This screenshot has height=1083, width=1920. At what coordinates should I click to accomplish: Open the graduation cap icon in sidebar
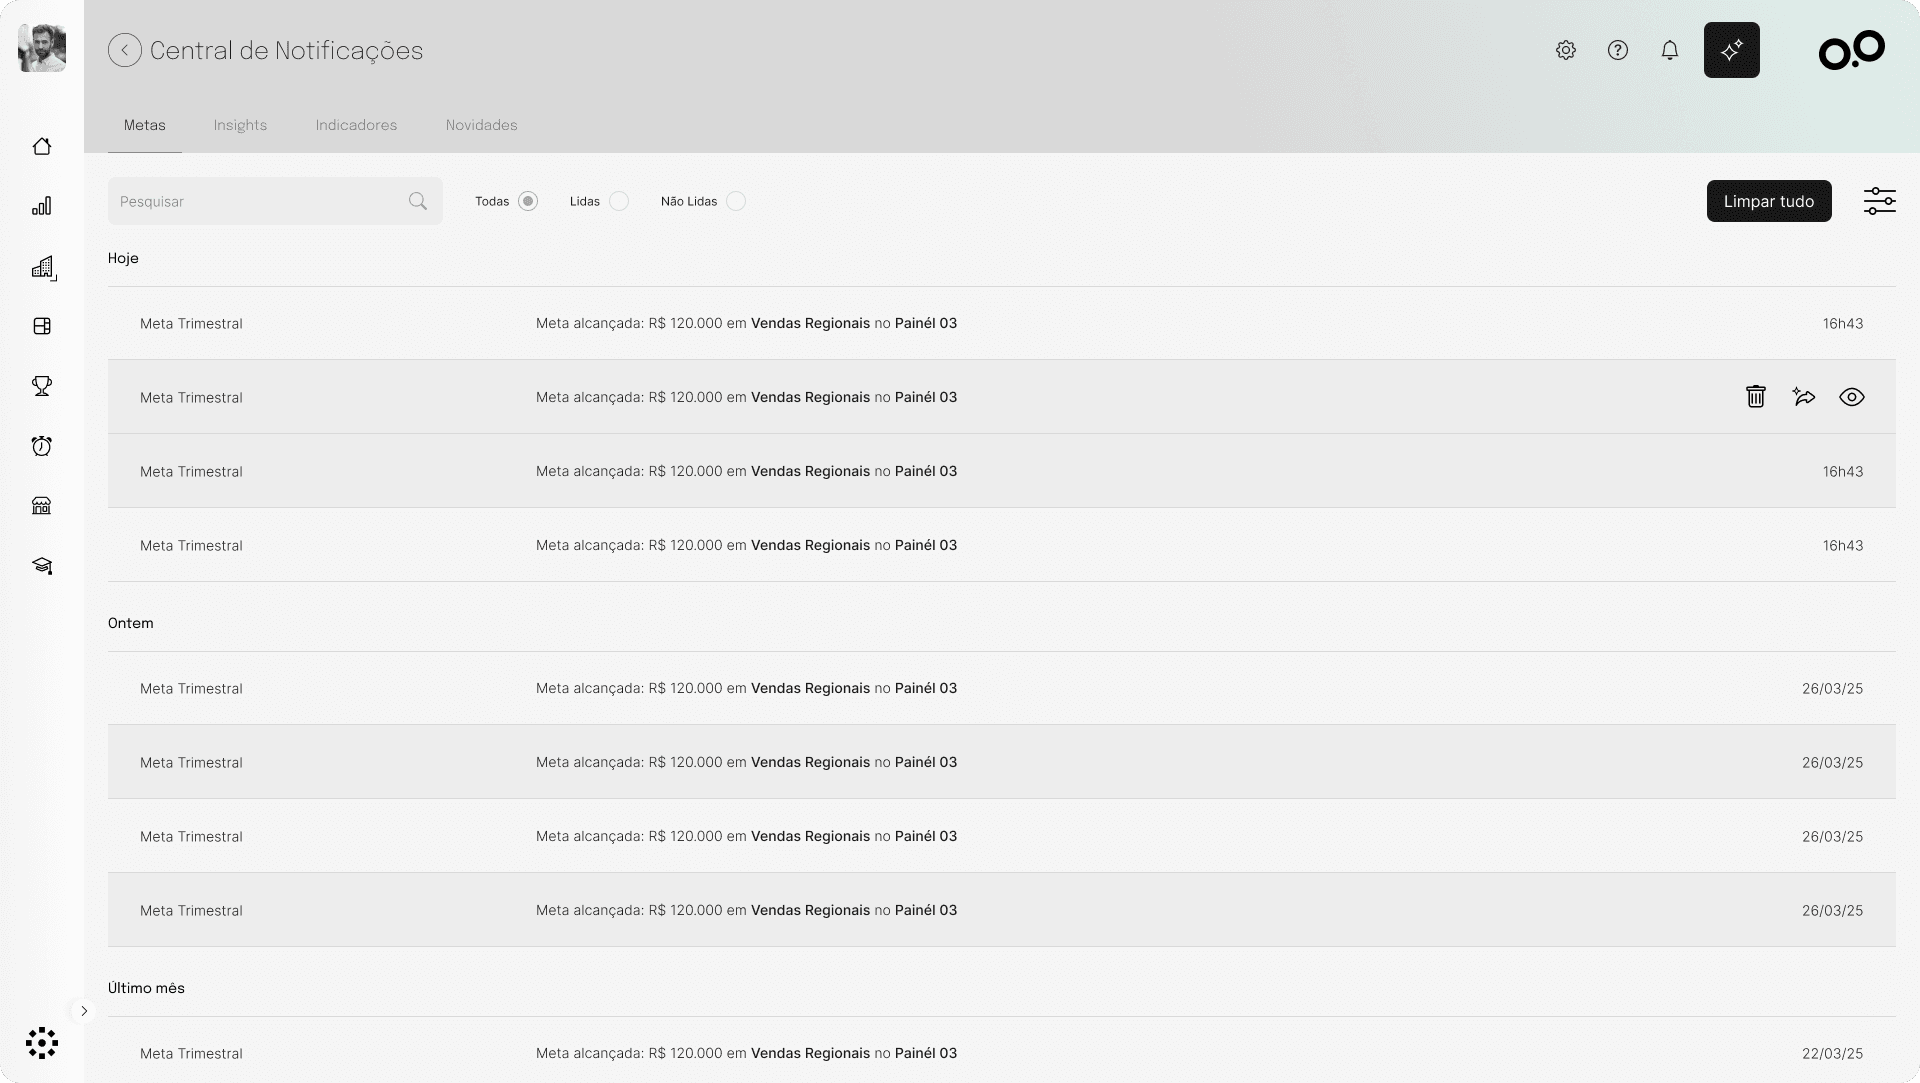(x=42, y=566)
